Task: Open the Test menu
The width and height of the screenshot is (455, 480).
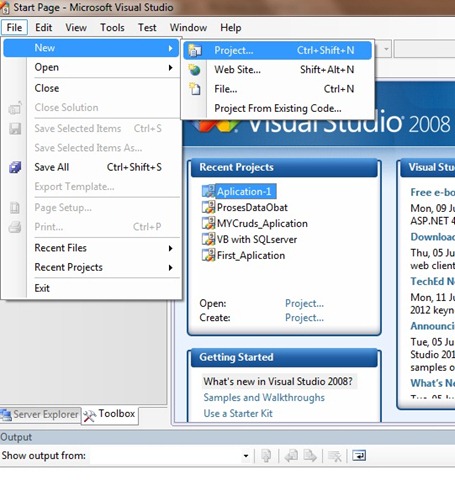Action: coord(147,27)
